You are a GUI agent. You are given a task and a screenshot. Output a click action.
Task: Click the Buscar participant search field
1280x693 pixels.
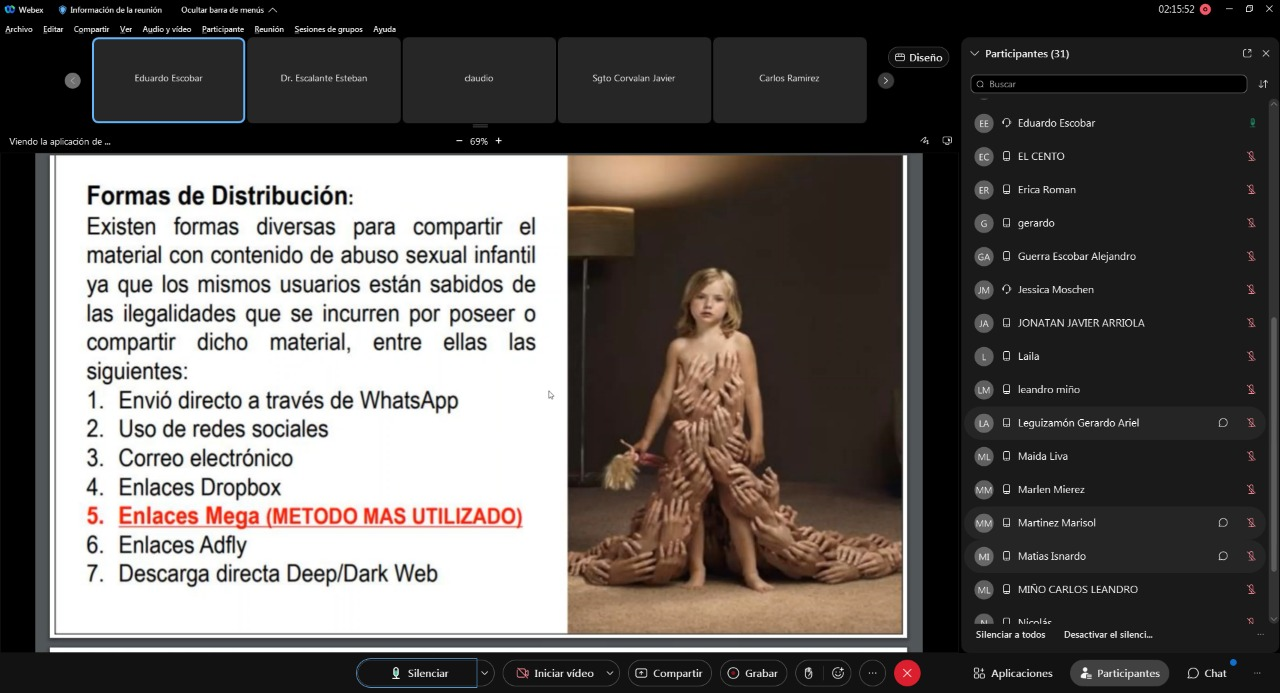pos(1108,84)
